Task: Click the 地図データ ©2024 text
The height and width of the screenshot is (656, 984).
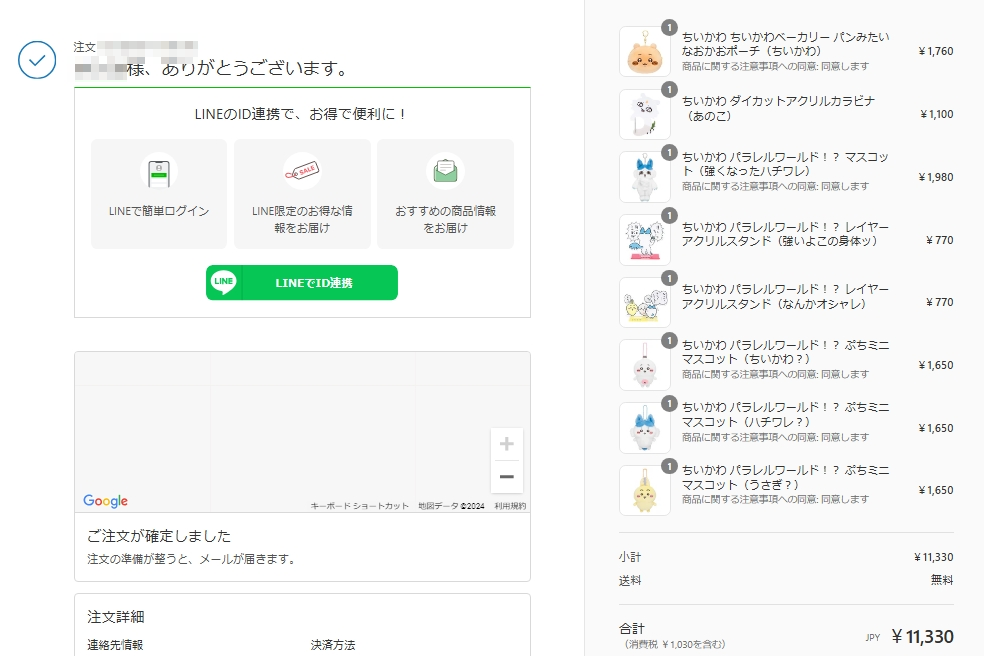Action: [x=451, y=506]
